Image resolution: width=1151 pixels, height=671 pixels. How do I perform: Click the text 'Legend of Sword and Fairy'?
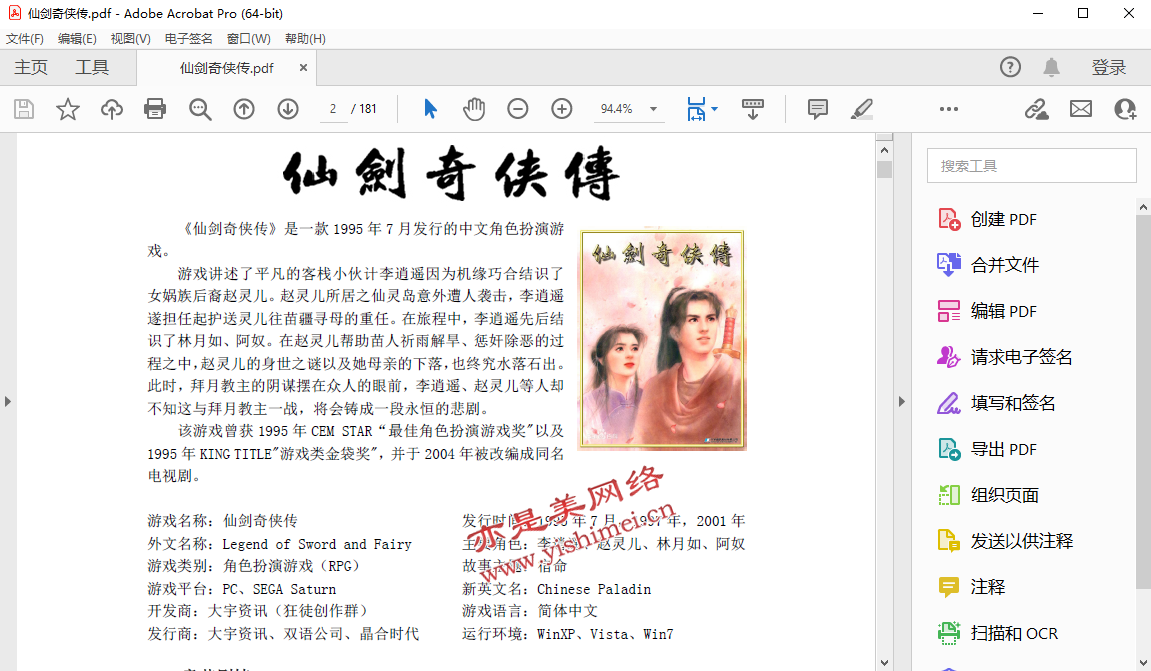tap(317, 544)
